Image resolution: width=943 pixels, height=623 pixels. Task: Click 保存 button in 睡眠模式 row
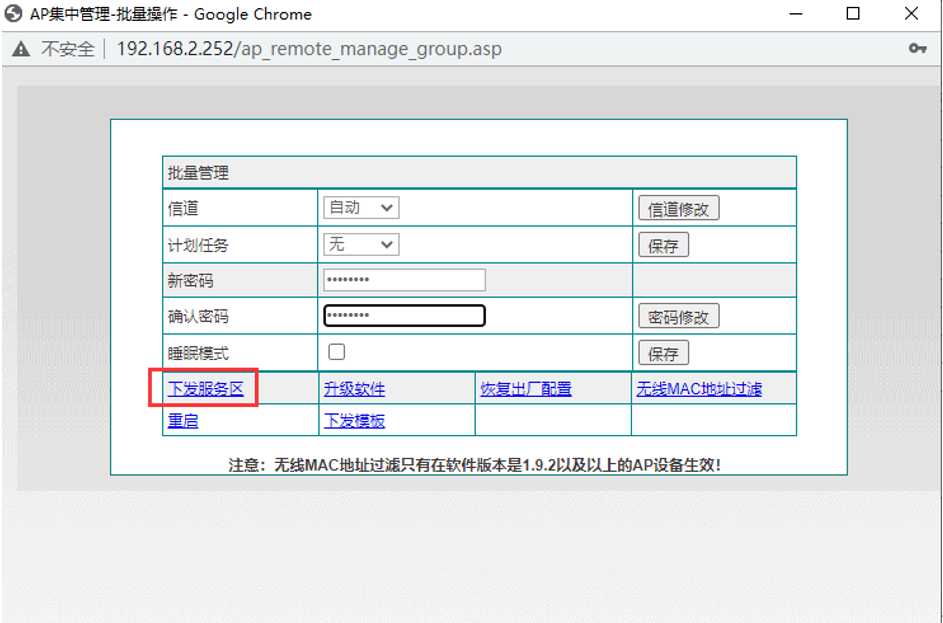[663, 353]
